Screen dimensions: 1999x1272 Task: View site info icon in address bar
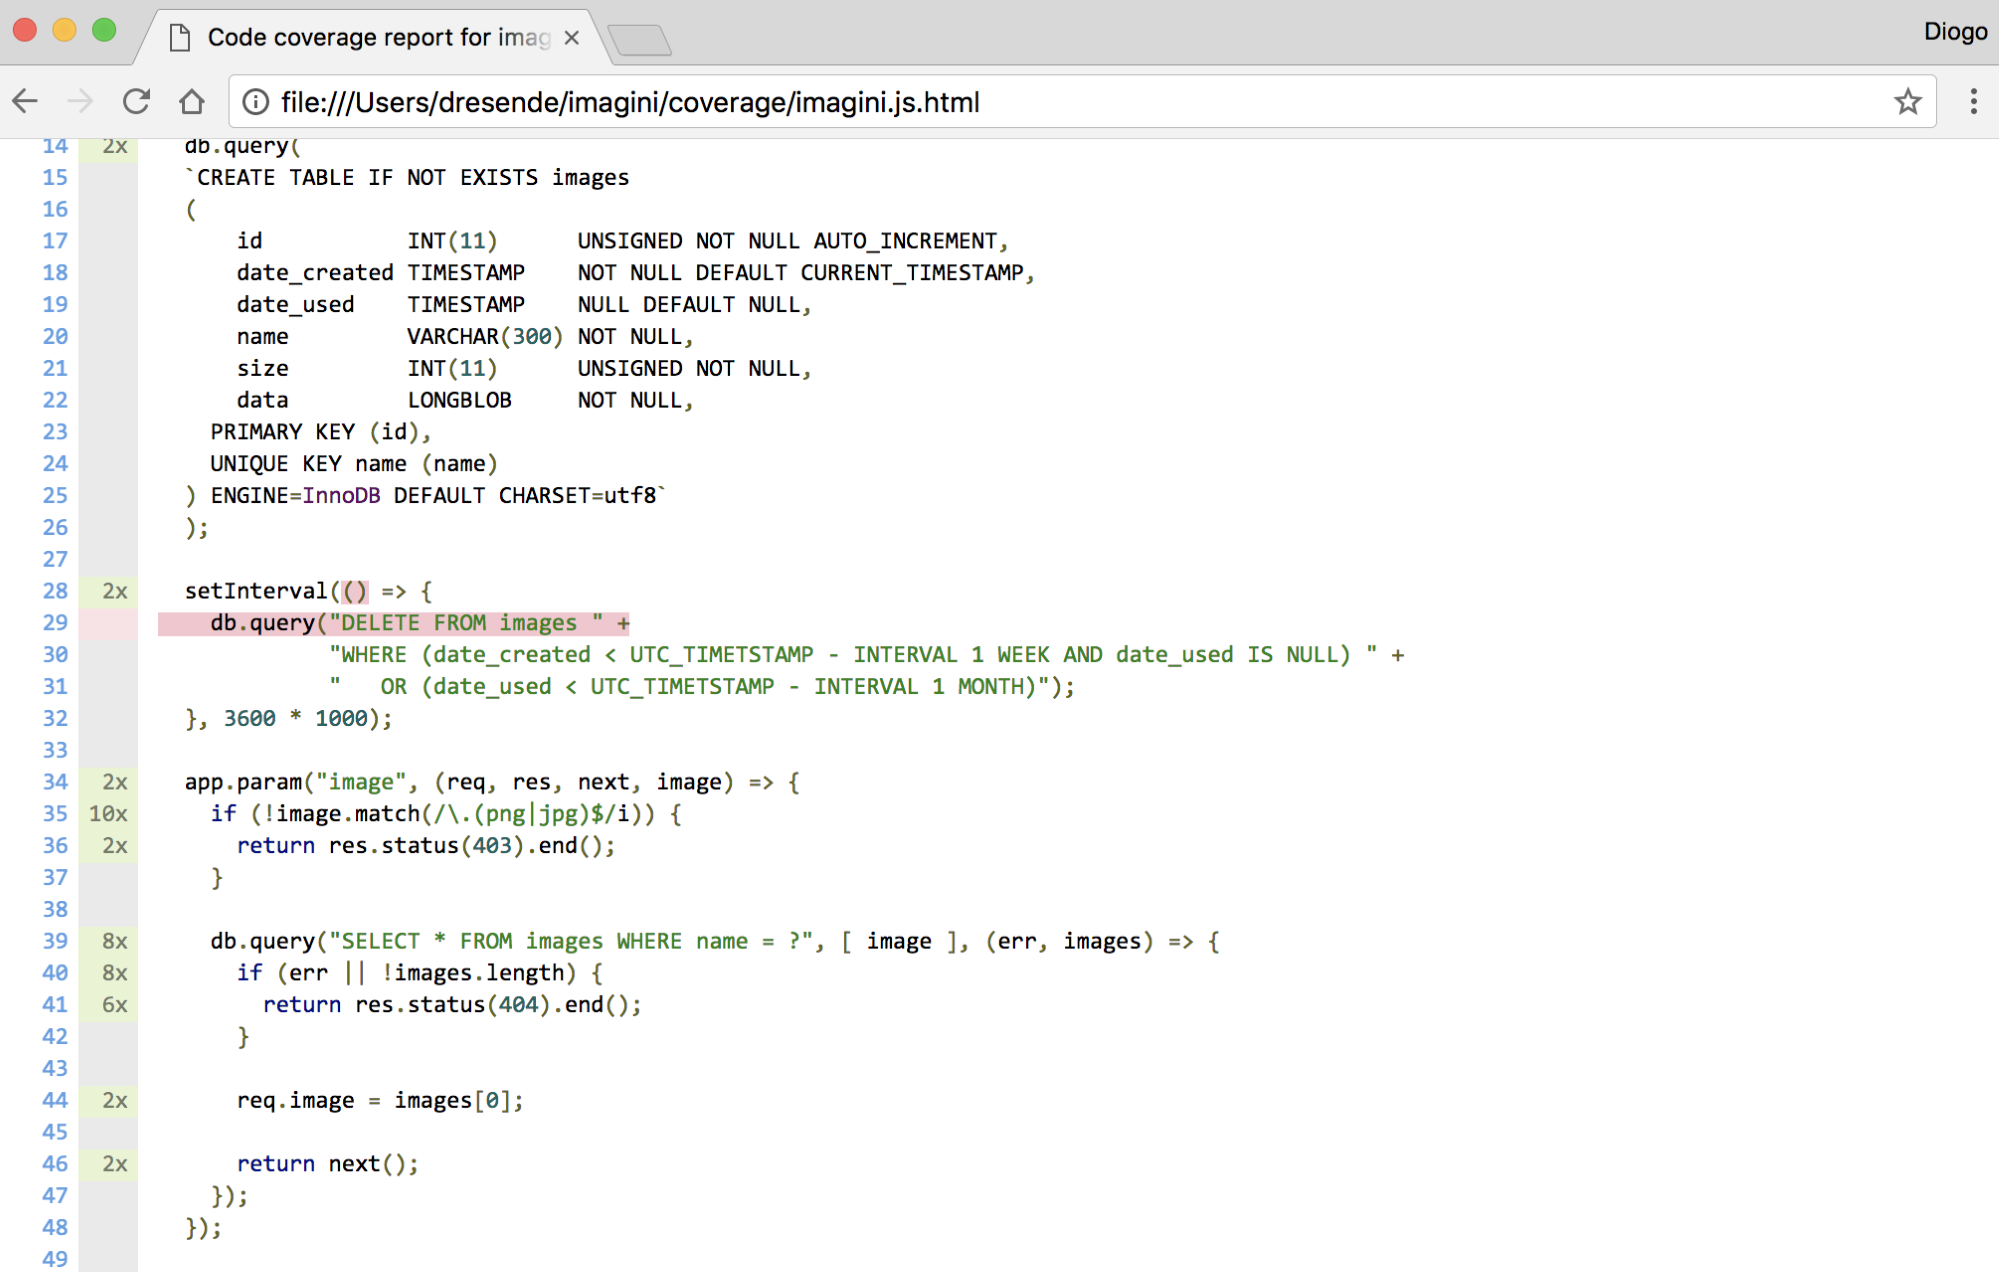pos(256,102)
